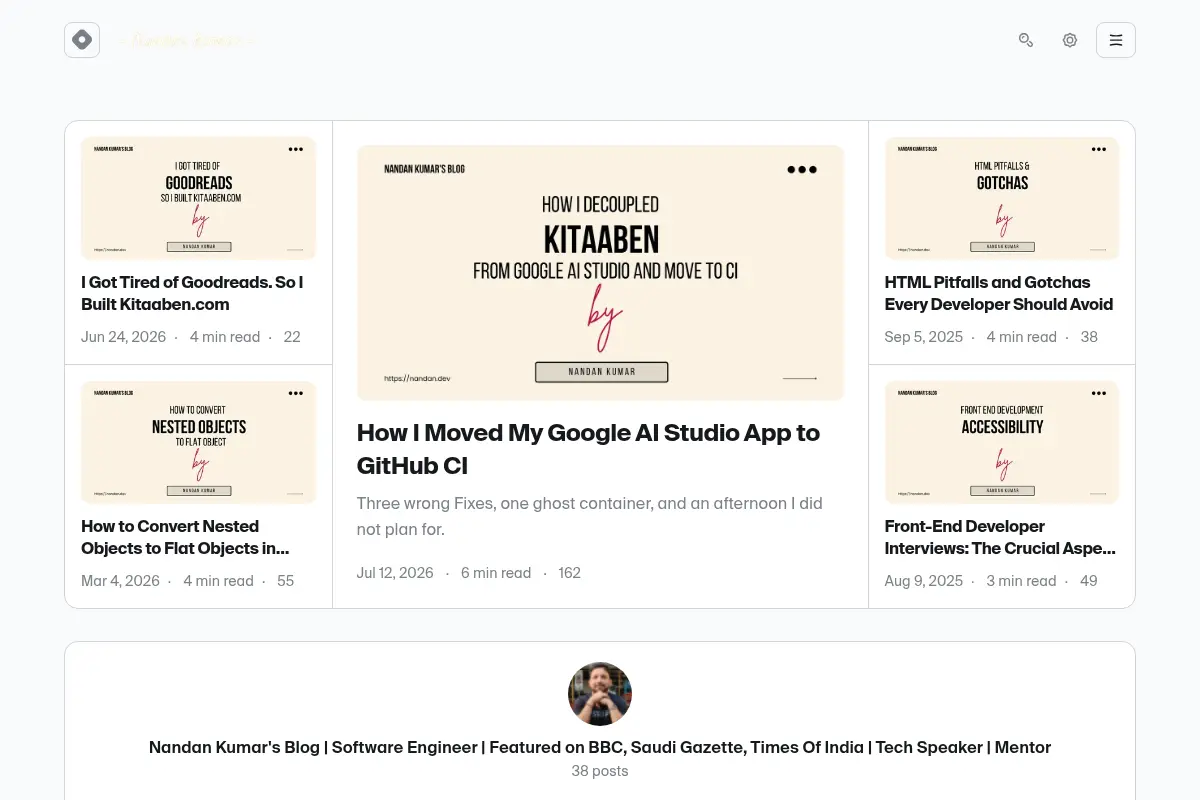Click the 'Three wrong Fixes' excerpt text

pyautogui.click(x=590, y=516)
